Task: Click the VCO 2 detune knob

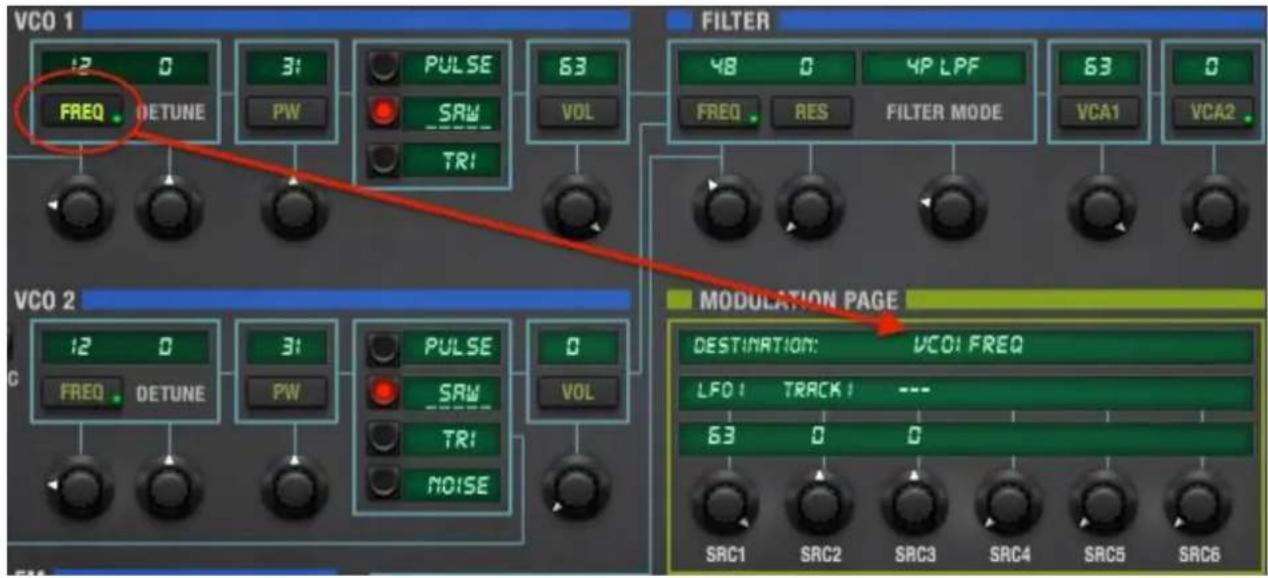Action: pos(169,490)
